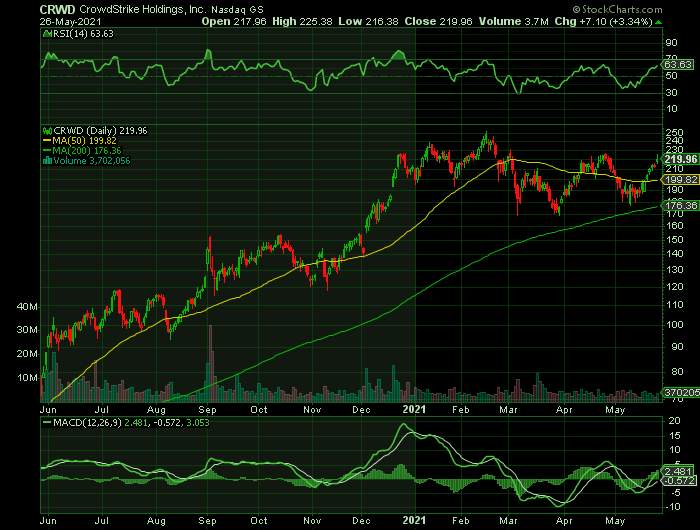Click the 199.82 MA(50) price tag
The image size is (700, 530).
[x=681, y=178]
